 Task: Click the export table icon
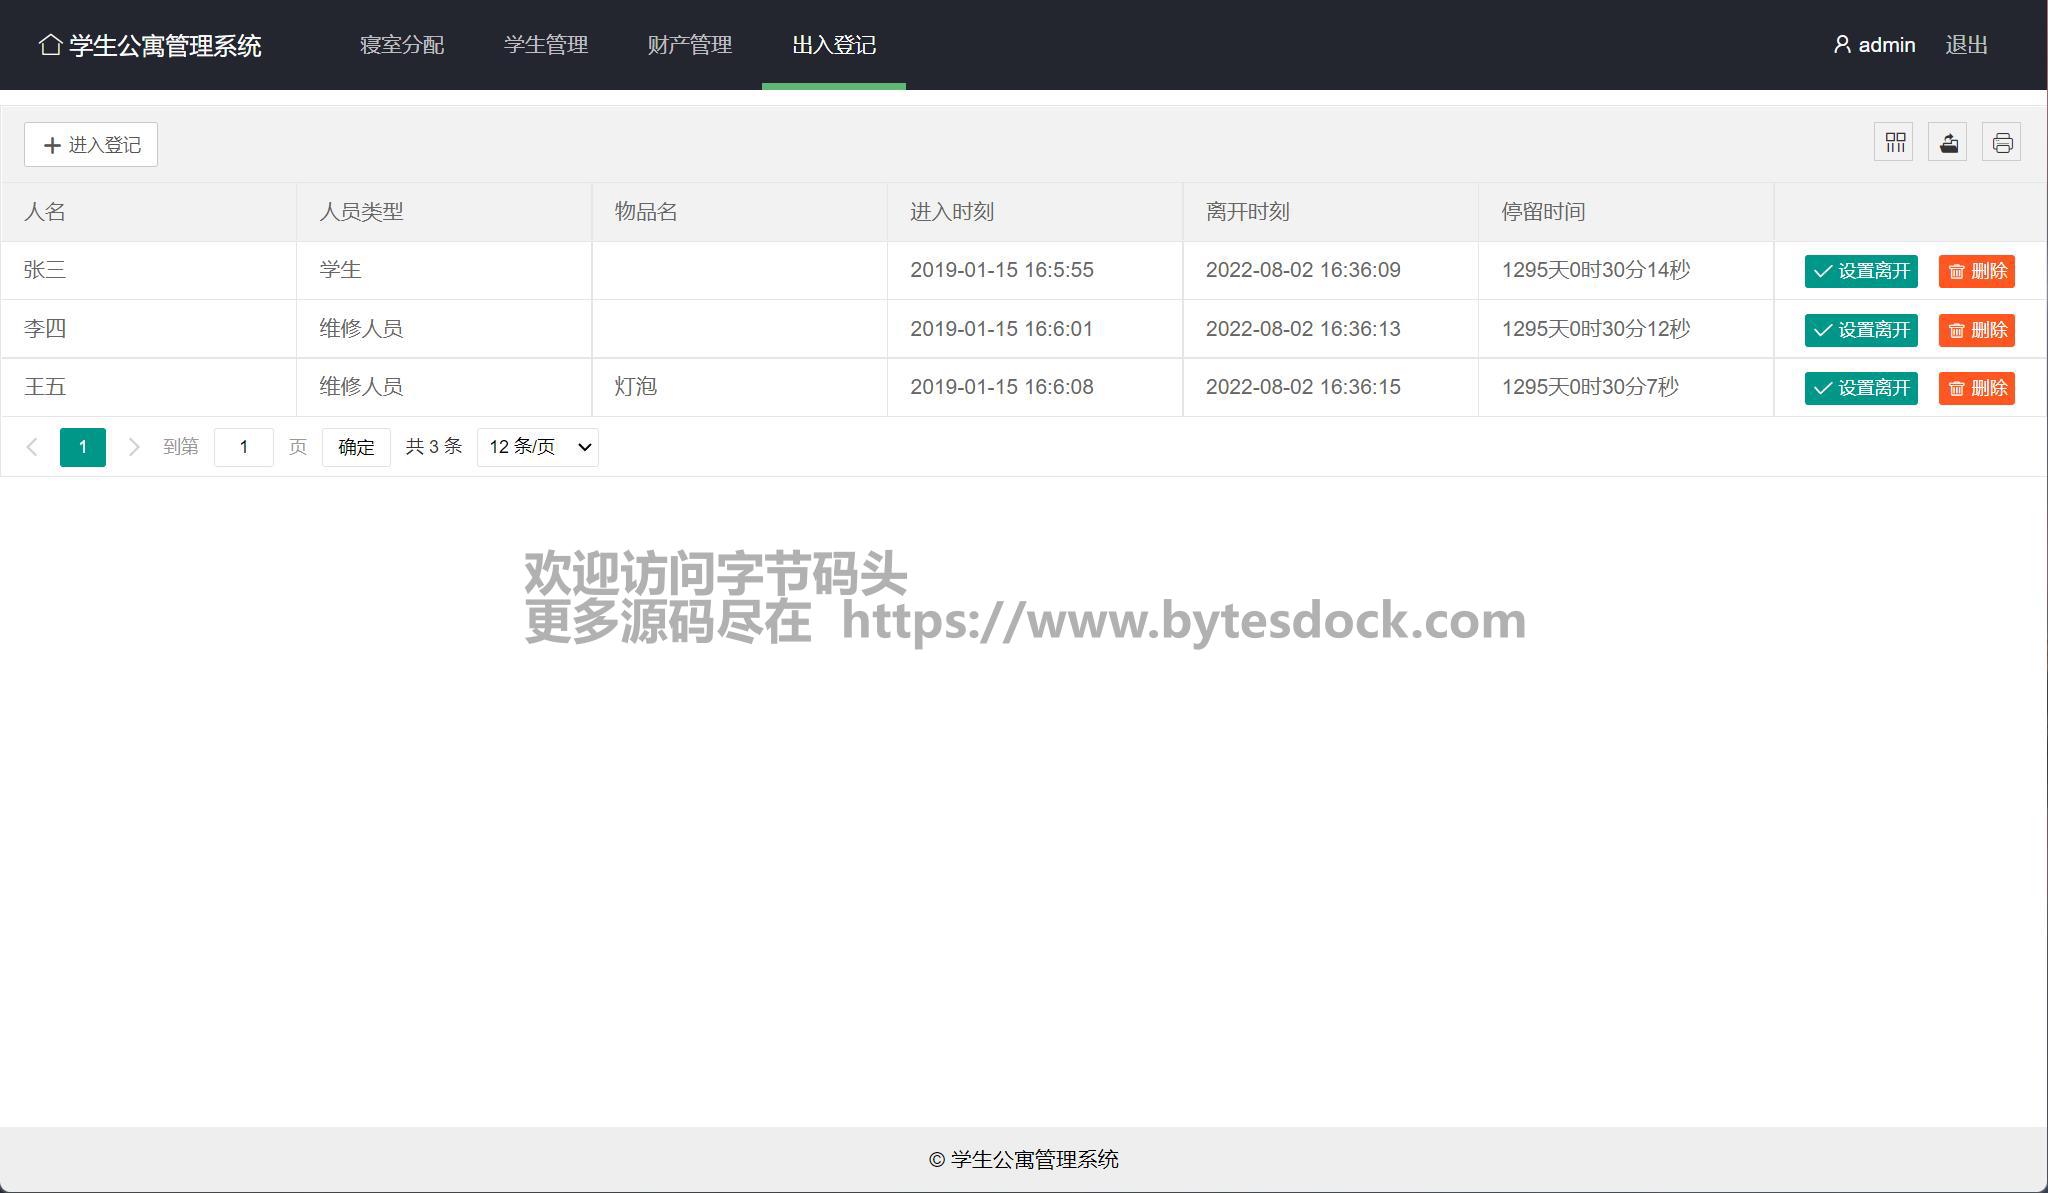1948,143
